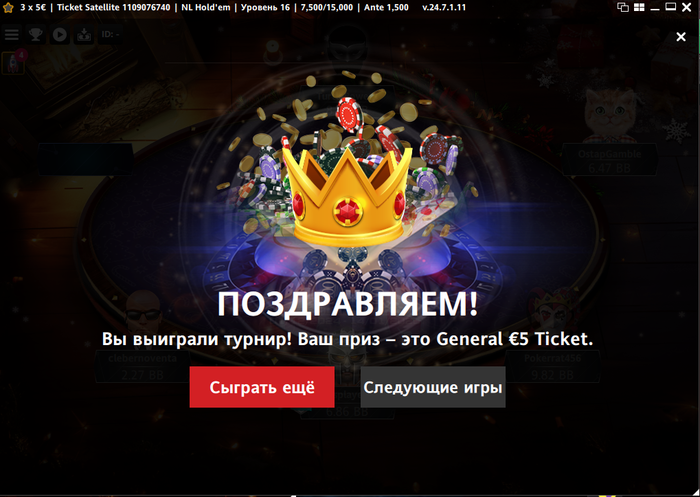This screenshot has height=497, width=700.
Task: Click the 'ПОЗДРАВЛЯЕМ!' heading text
Action: (347, 305)
